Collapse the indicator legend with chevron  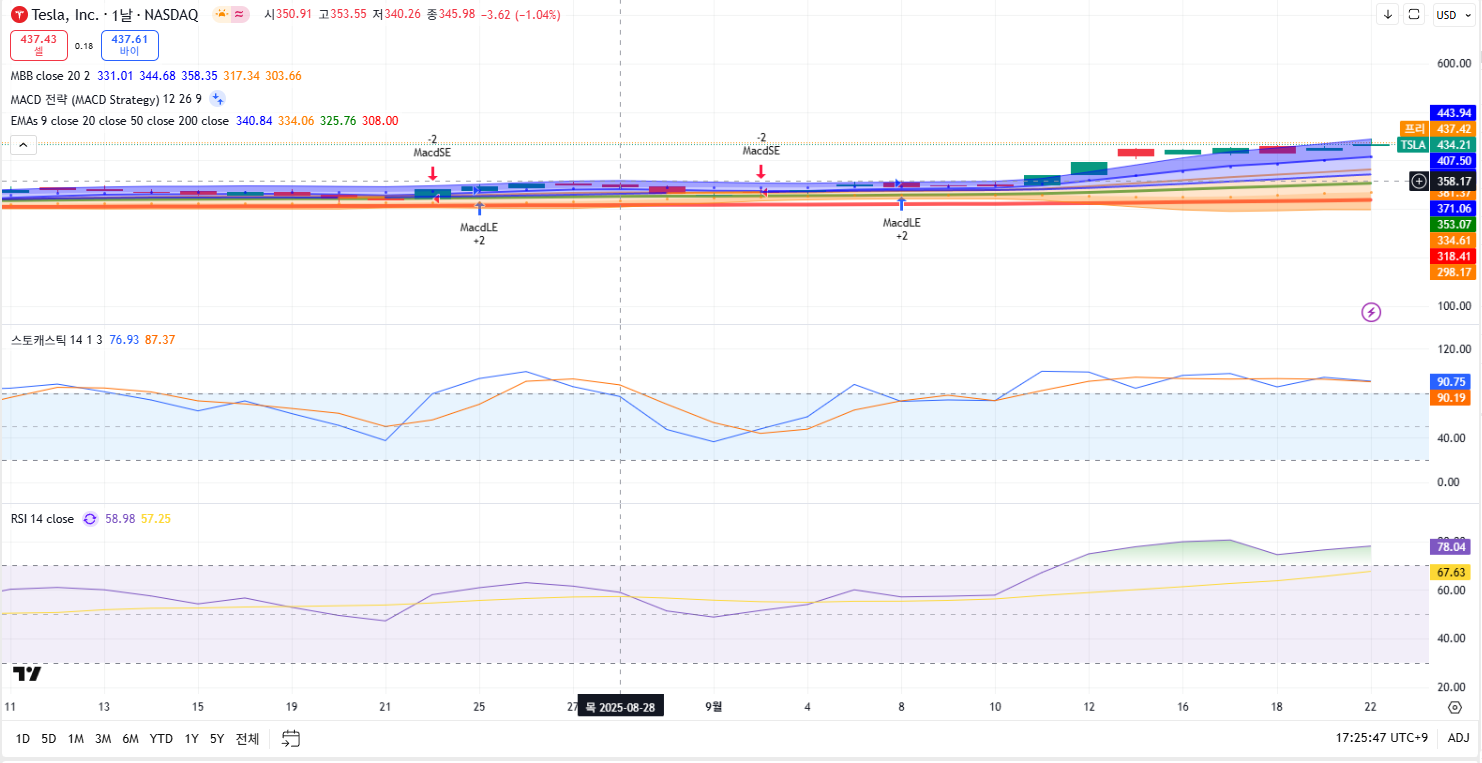click(x=23, y=145)
